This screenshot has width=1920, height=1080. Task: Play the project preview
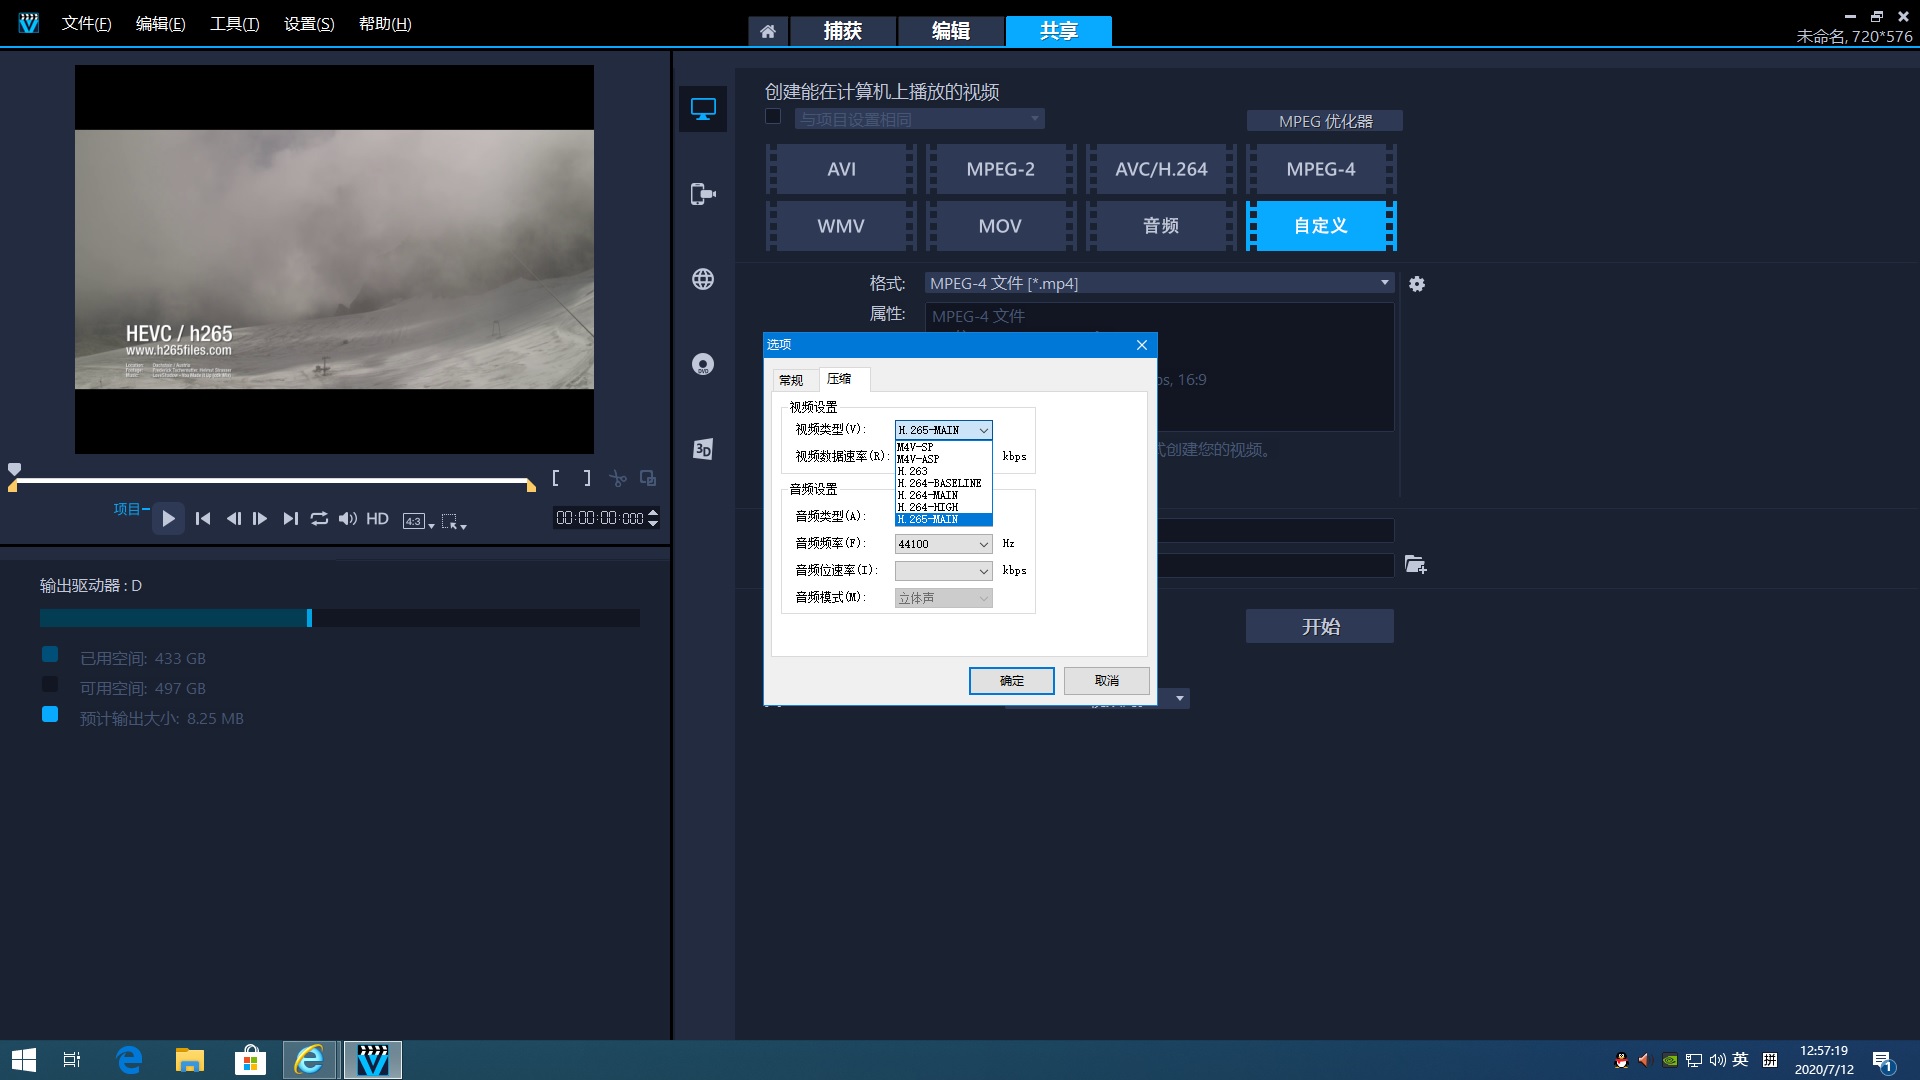[168, 518]
